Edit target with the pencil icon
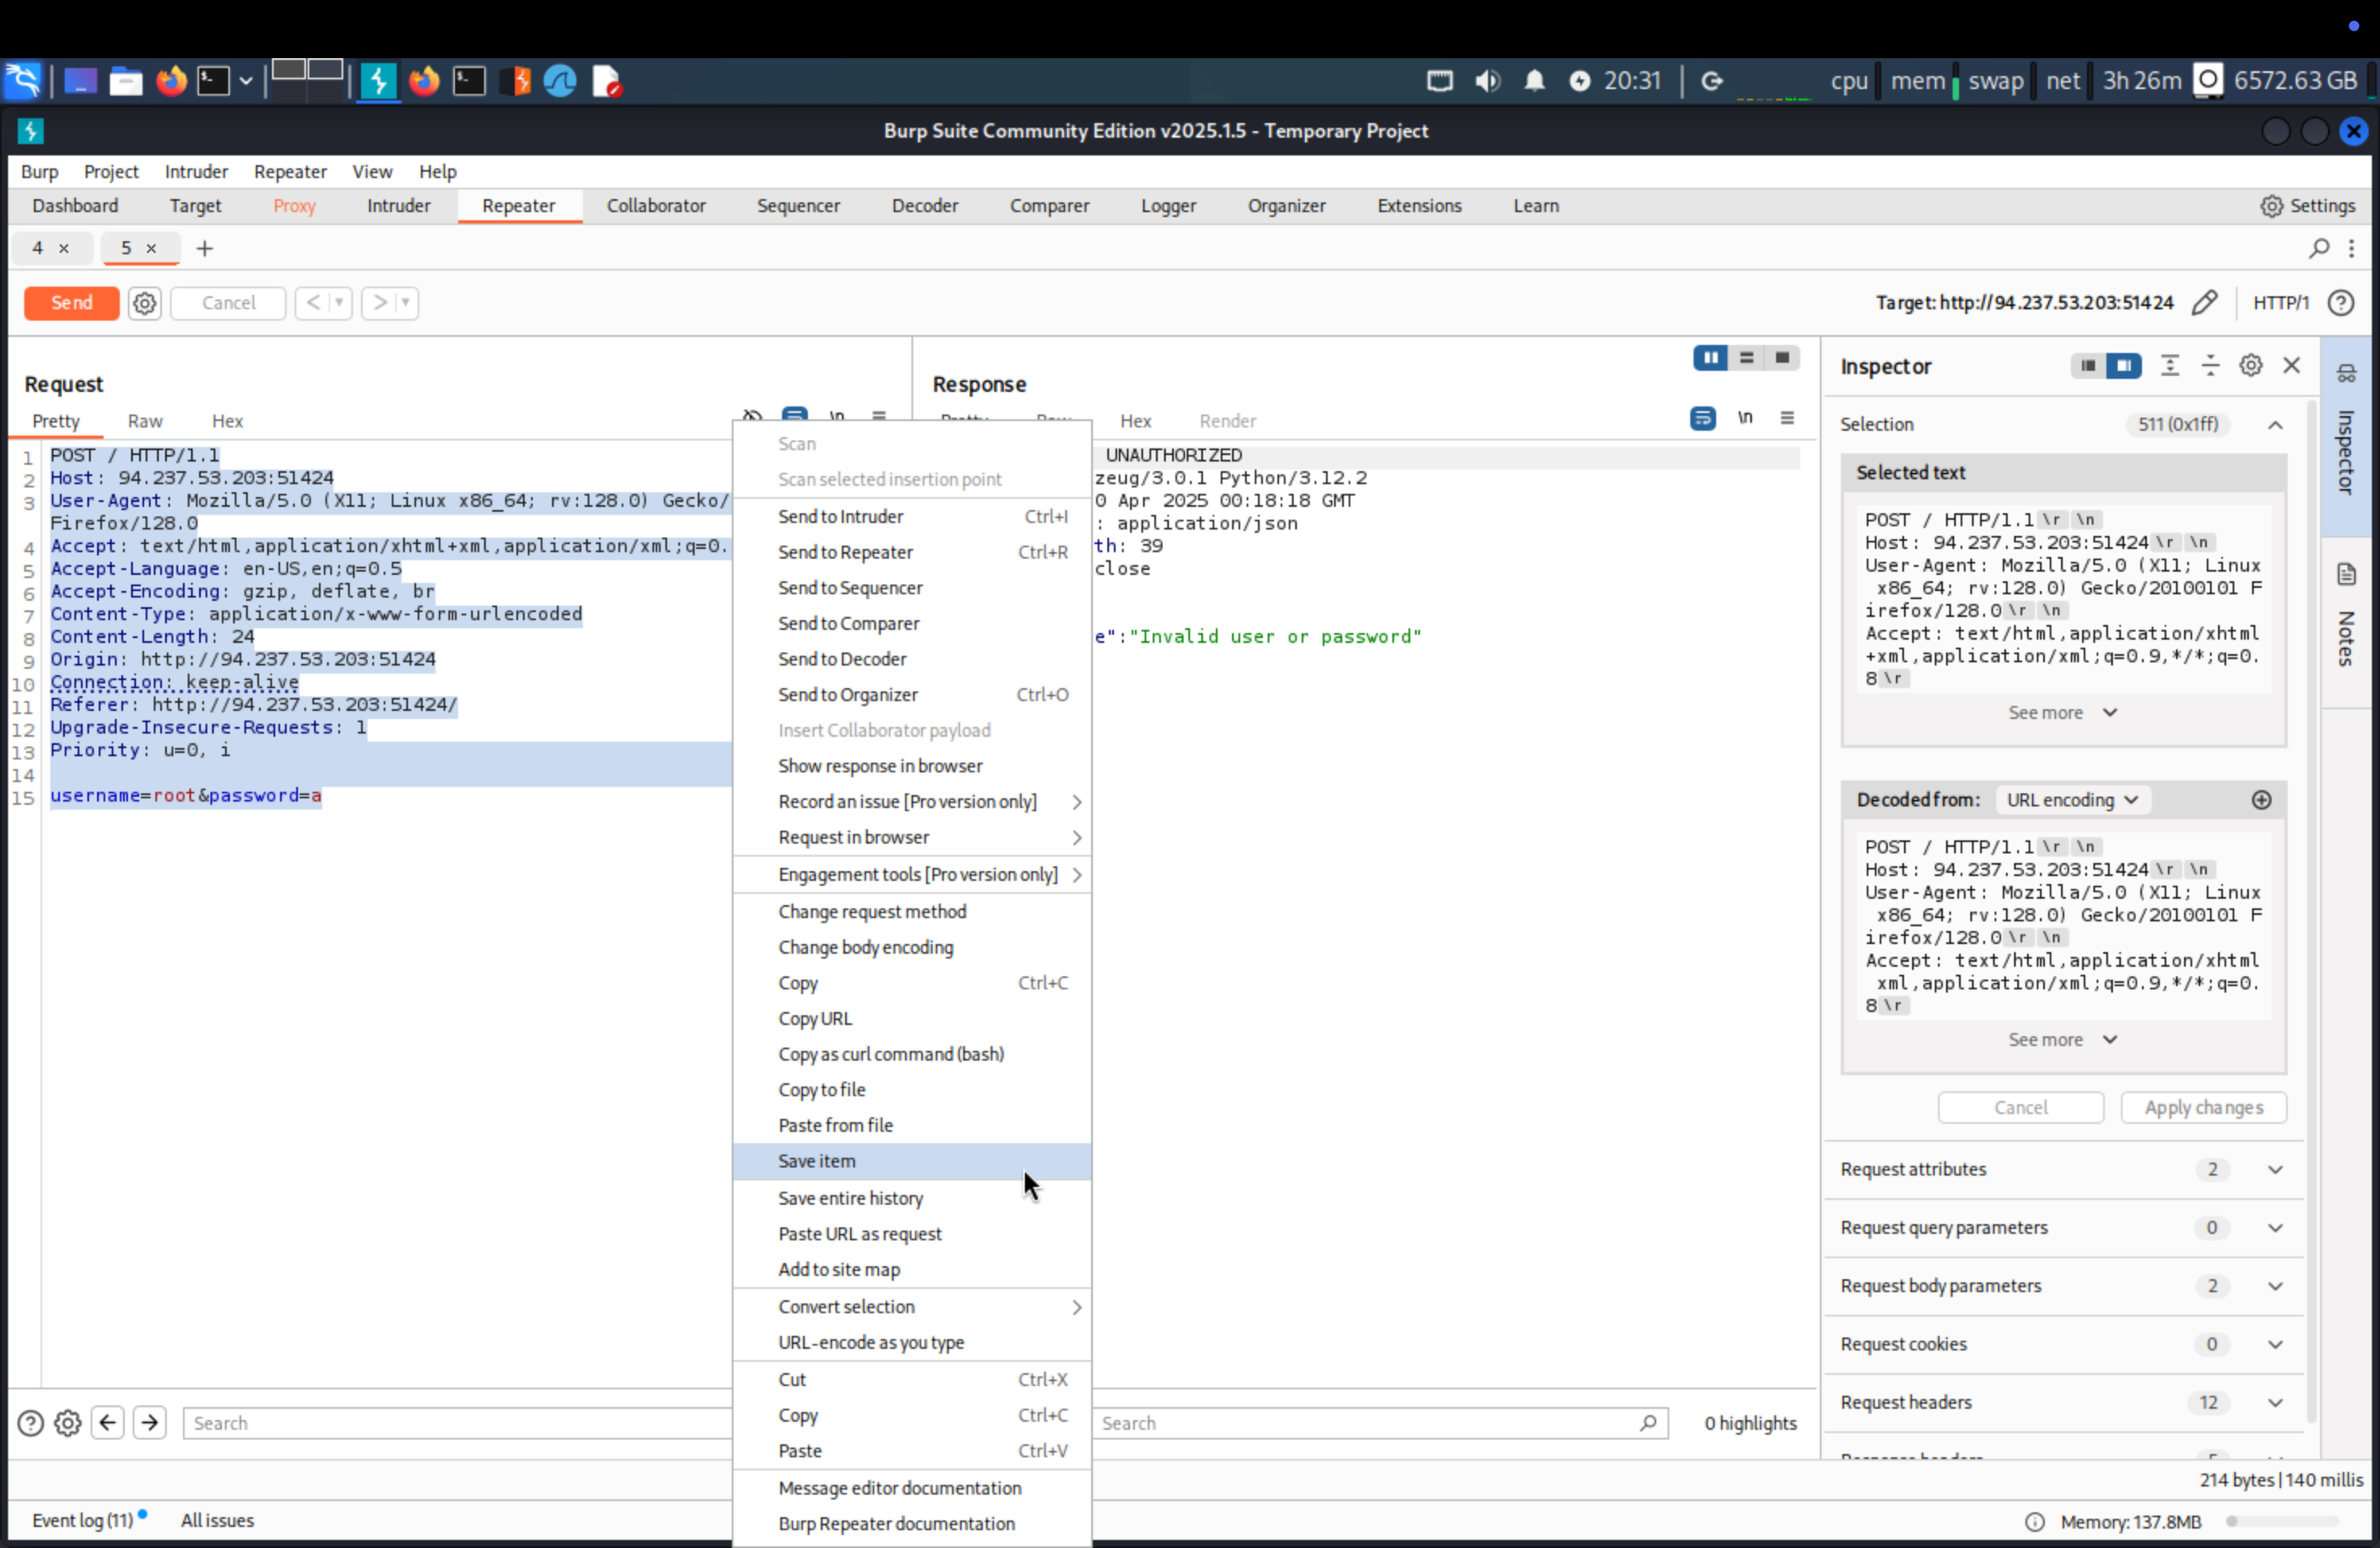 pyautogui.click(x=2204, y=303)
